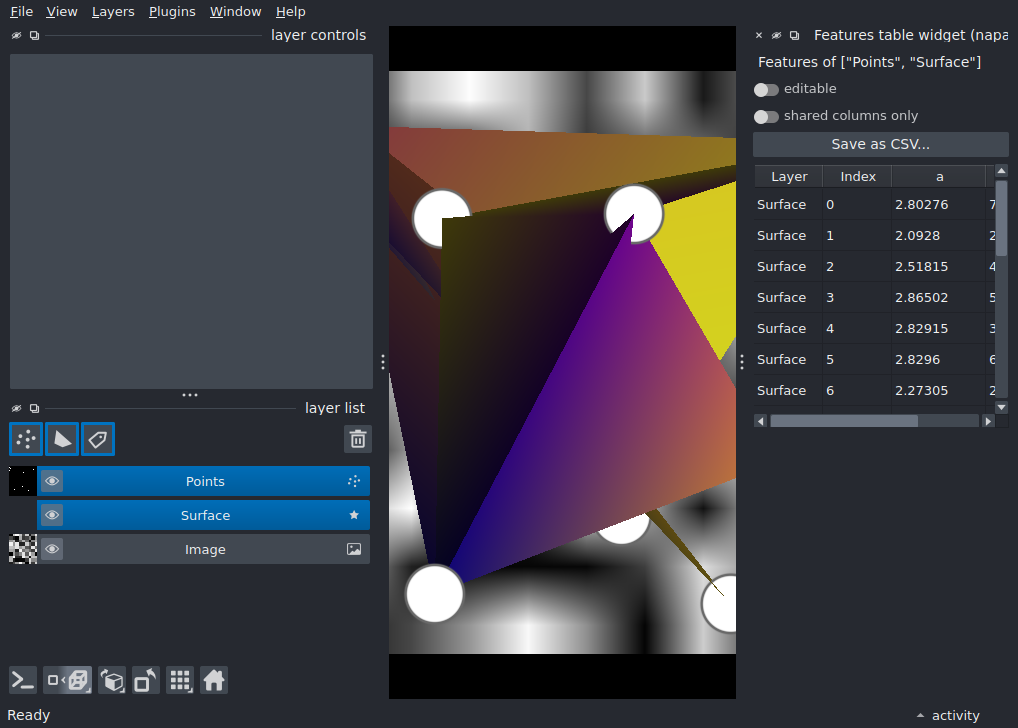Enable shared columns only switch
Viewport: 1018px width, 728px height.
pos(766,117)
